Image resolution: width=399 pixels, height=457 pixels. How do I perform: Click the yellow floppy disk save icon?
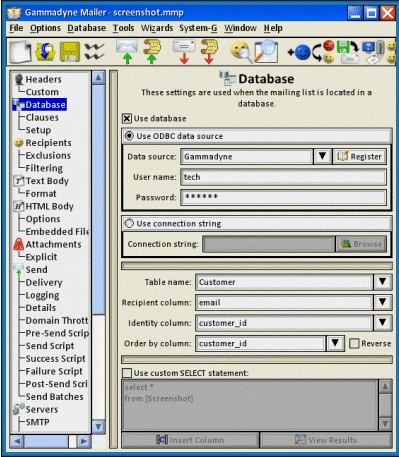point(70,52)
